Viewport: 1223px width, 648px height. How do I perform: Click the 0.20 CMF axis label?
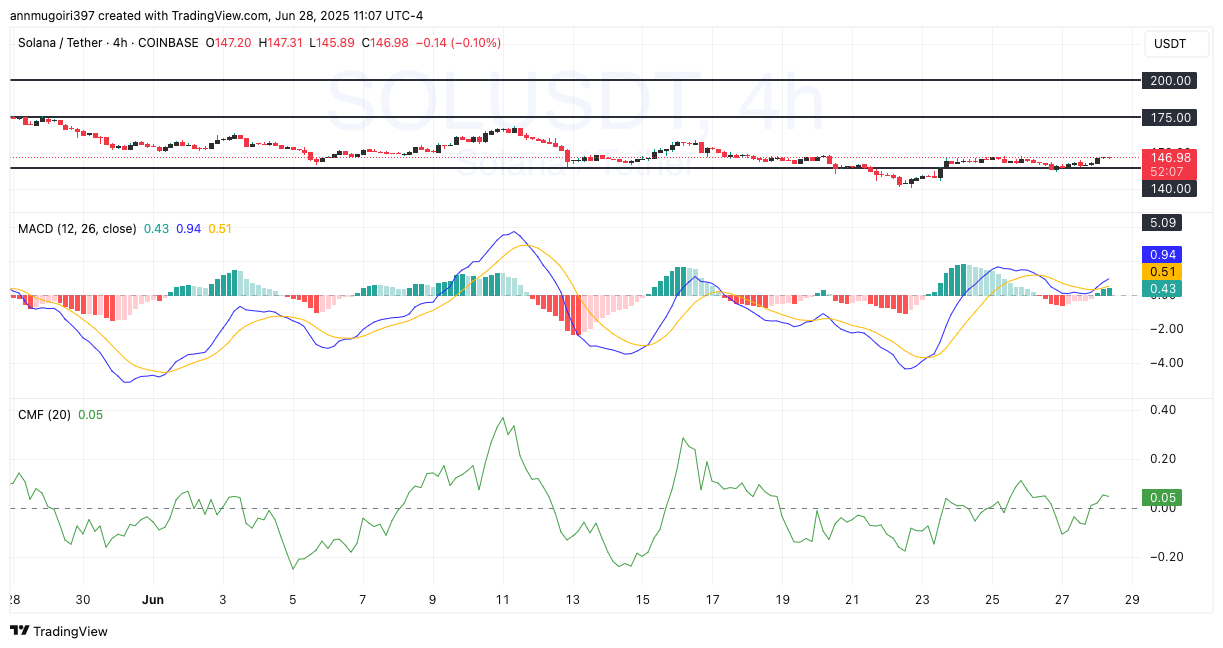[1163, 459]
